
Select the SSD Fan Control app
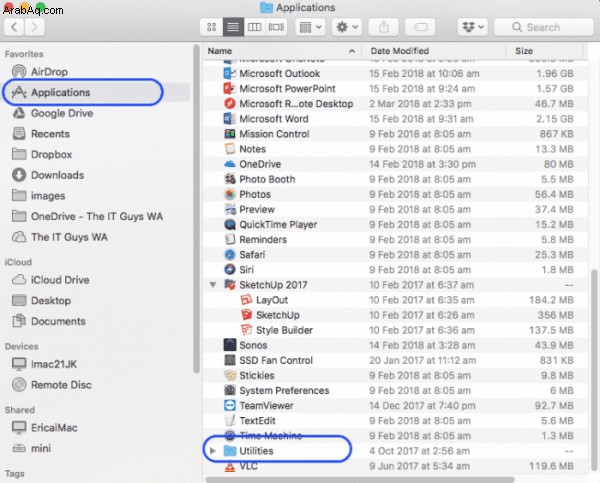pos(395,361)
